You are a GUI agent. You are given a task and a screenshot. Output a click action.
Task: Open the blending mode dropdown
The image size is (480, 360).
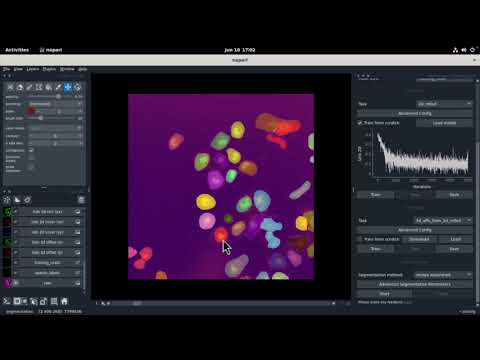pos(55,104)
